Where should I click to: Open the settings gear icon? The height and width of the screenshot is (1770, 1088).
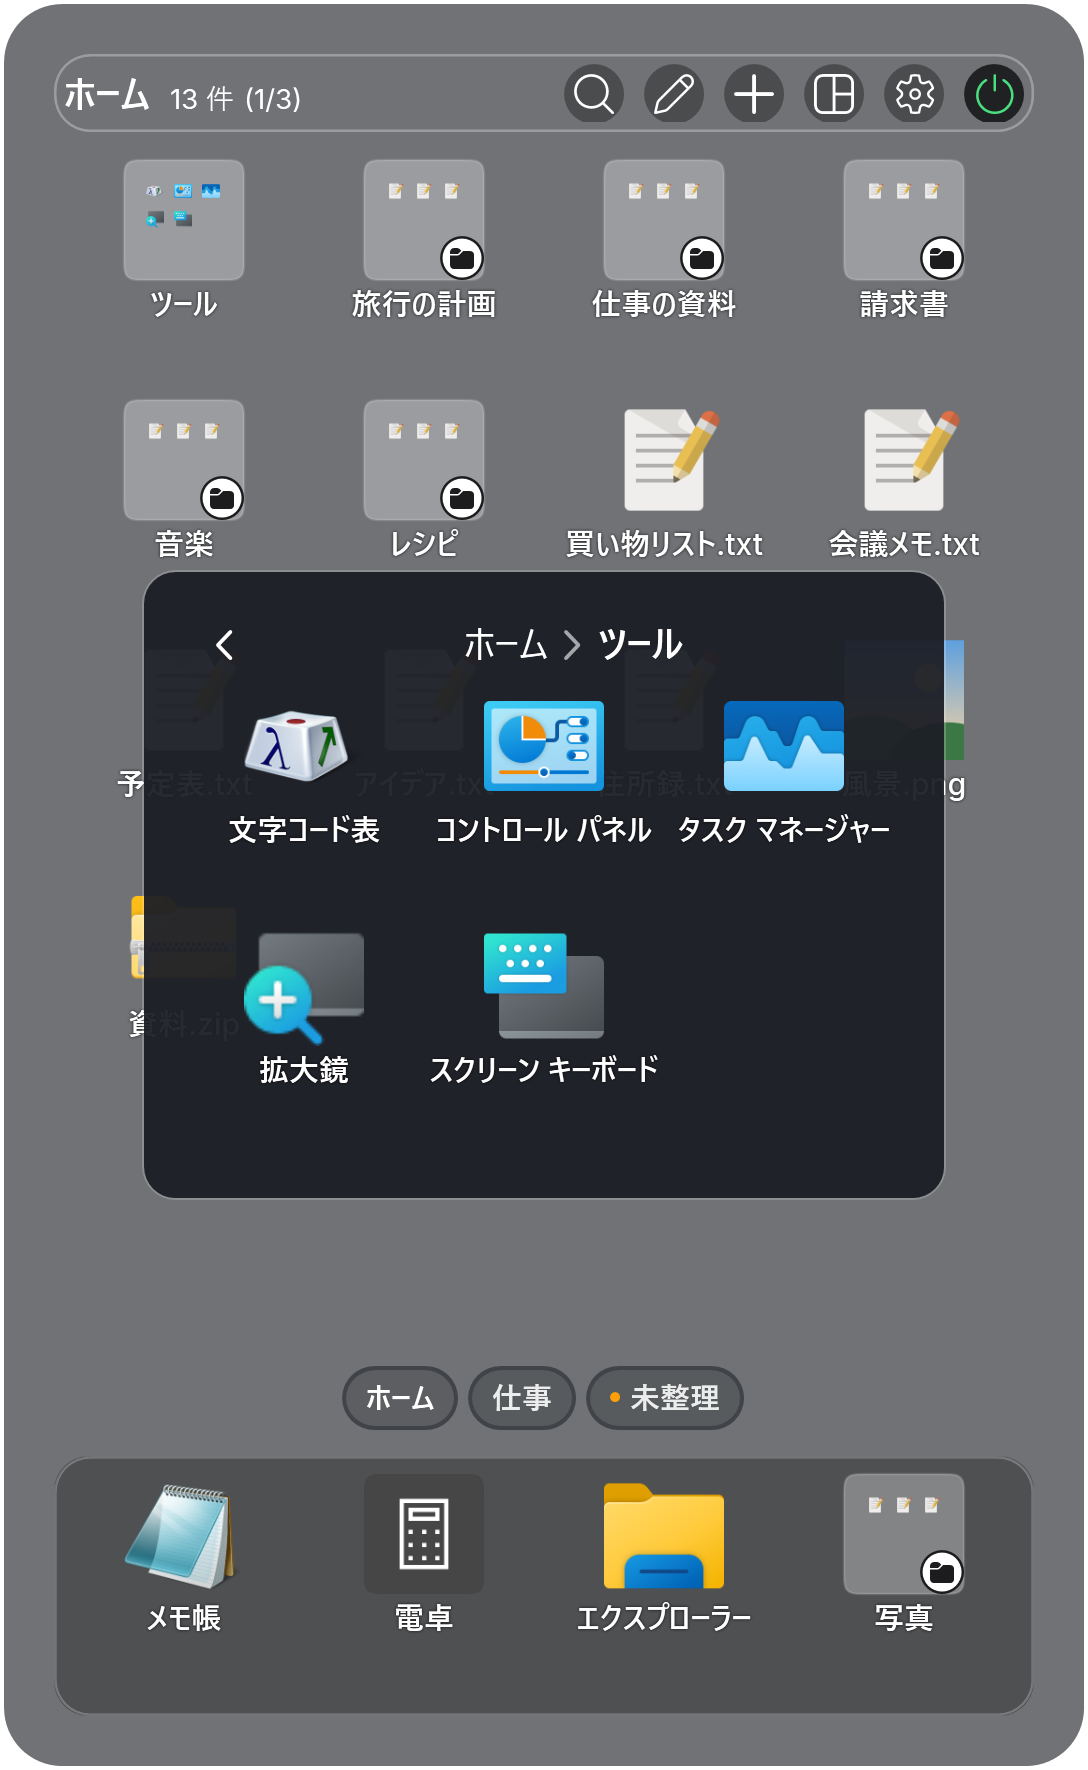(x=914, y=95)
